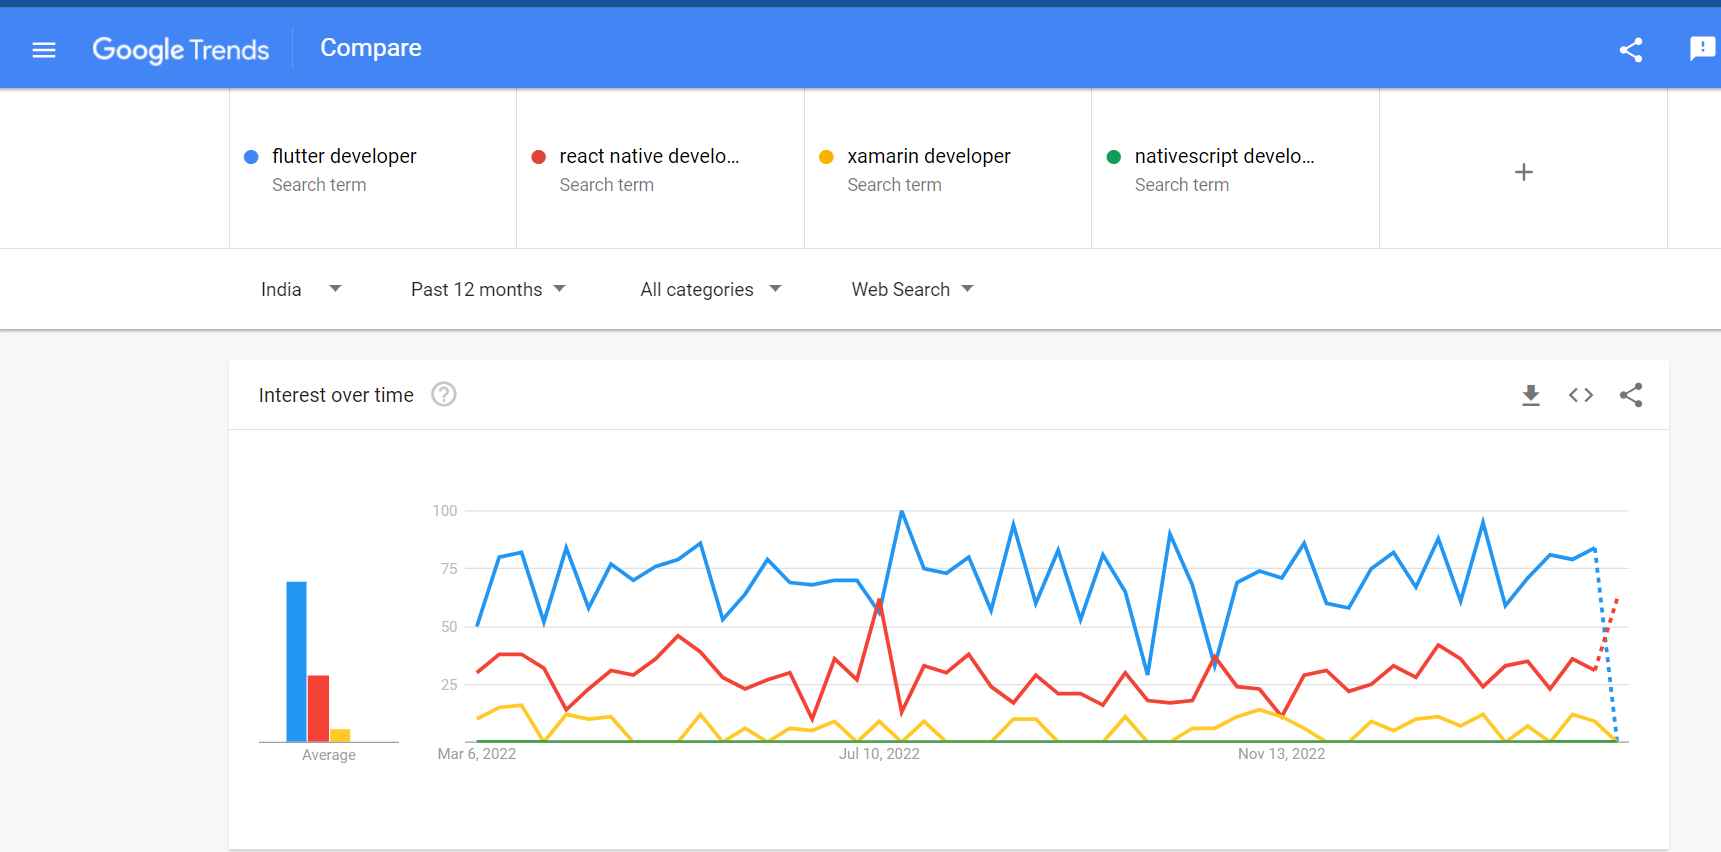Share the Interest over time chart
Screen dimensions: 1721x852
[x=1631, y=395]
